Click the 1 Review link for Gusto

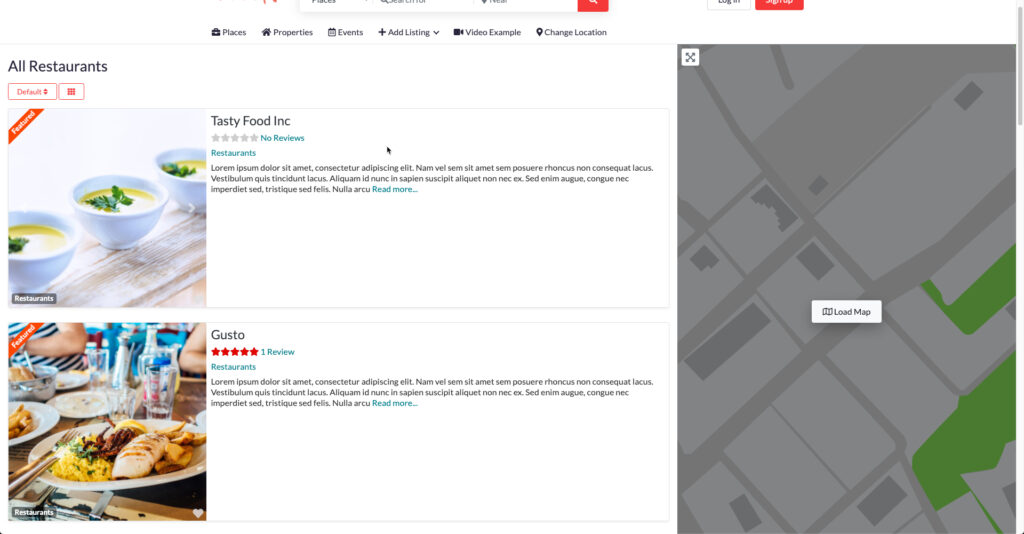[278, 352]
